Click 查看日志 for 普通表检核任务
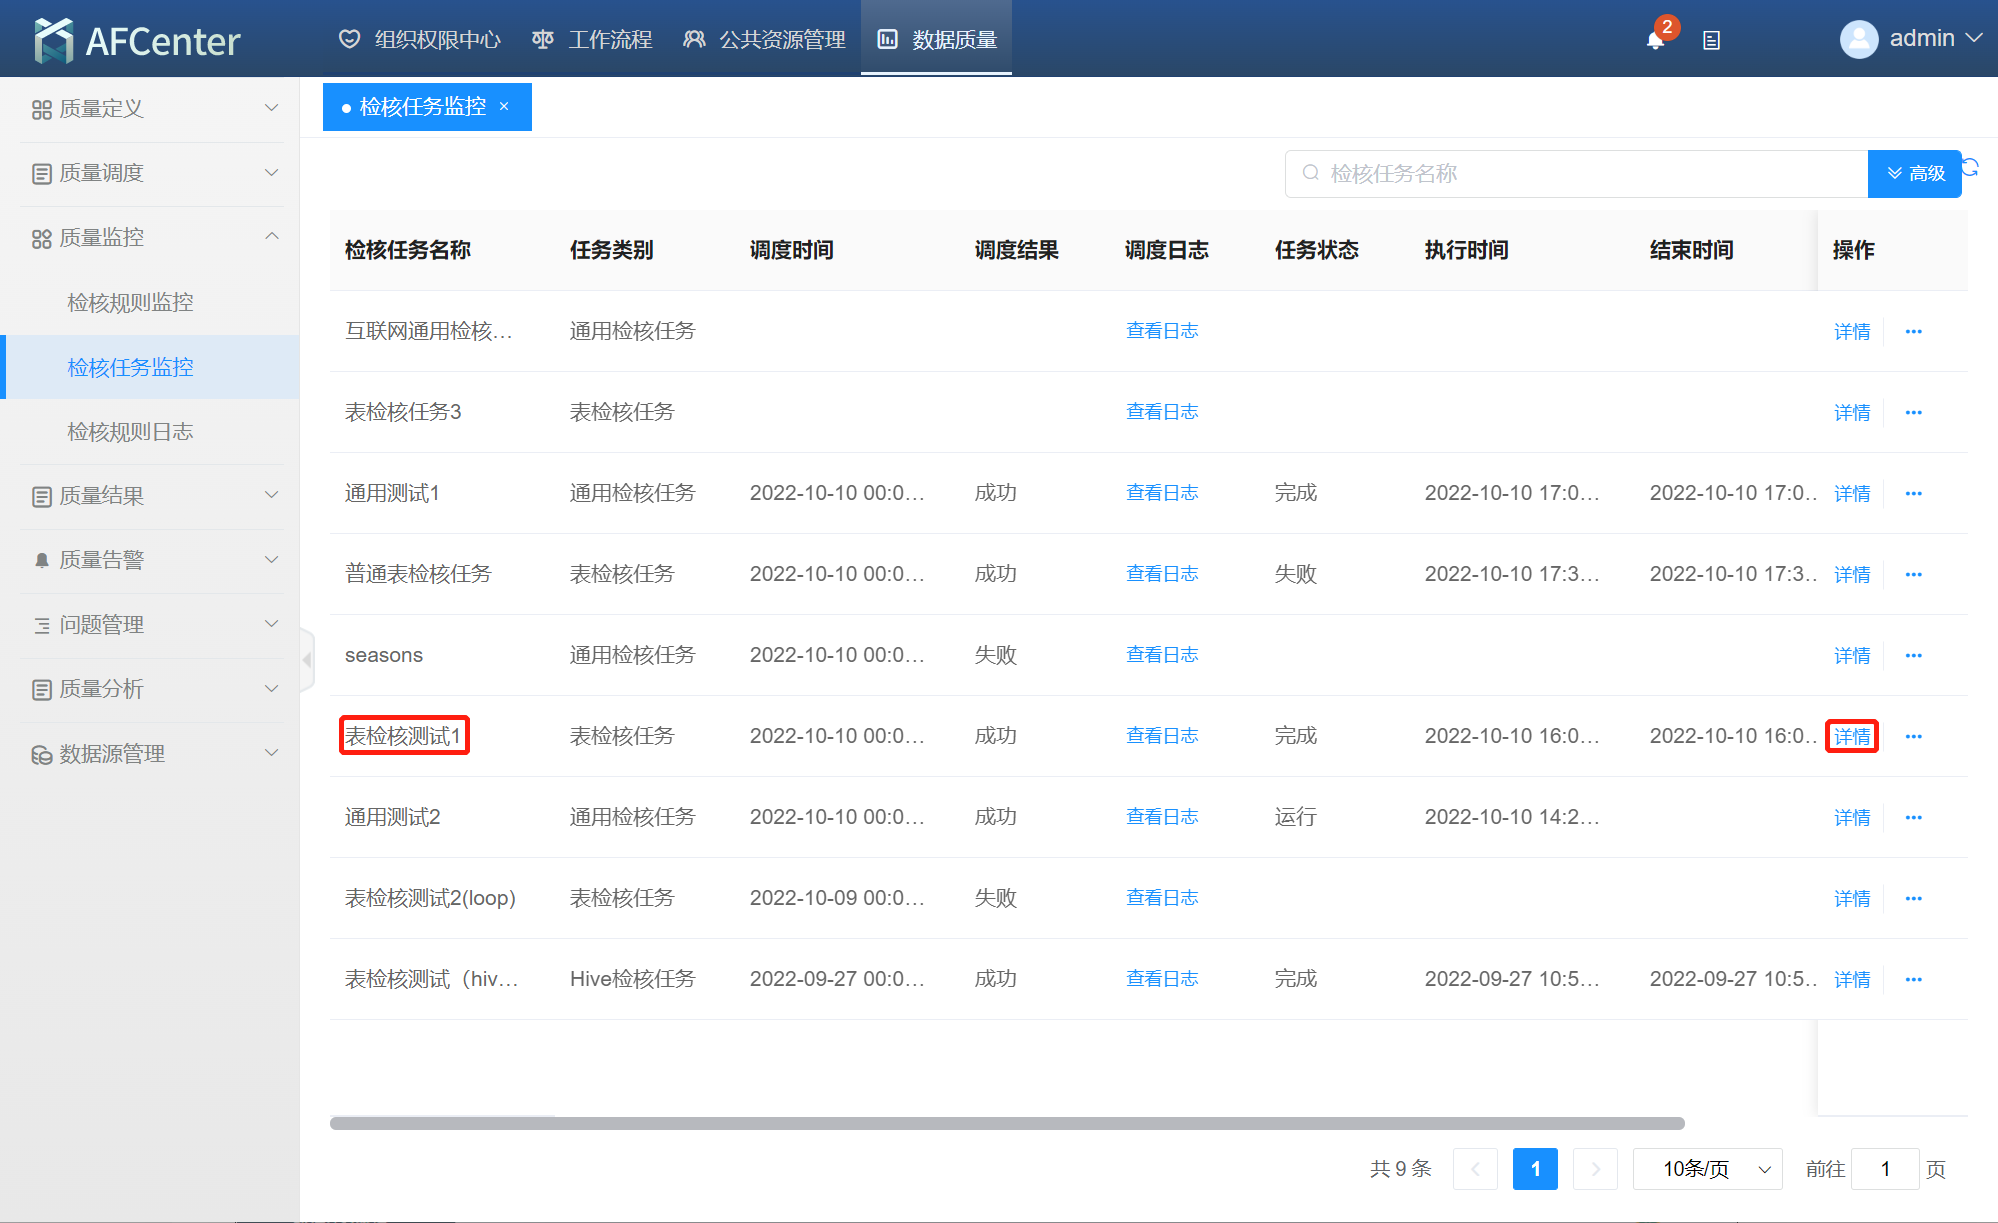This screenshot has width=1998, height=1223. 1161,574
